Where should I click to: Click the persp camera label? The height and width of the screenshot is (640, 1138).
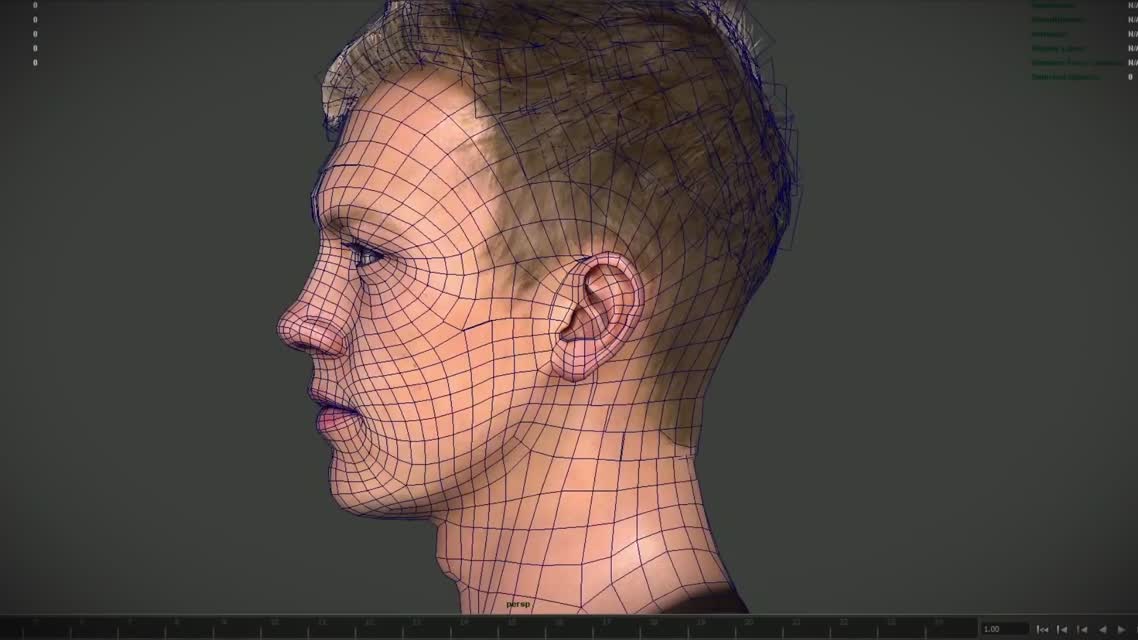point(518,604)
